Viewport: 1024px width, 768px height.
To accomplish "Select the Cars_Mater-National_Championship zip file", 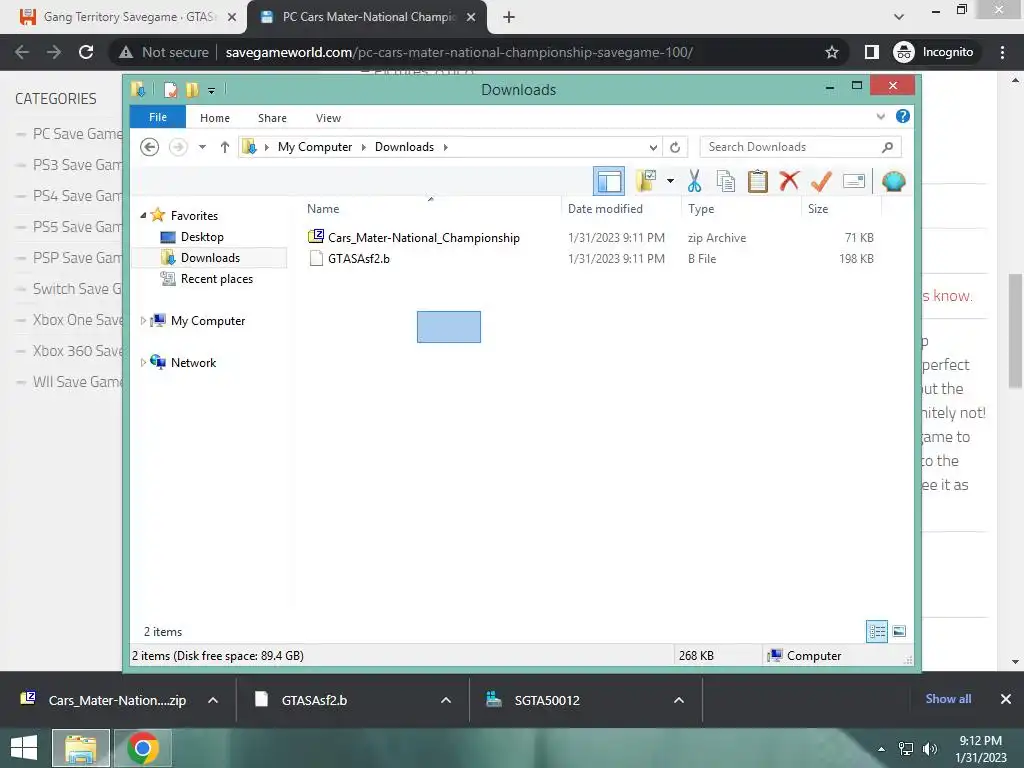I will [x=423, y=238].
